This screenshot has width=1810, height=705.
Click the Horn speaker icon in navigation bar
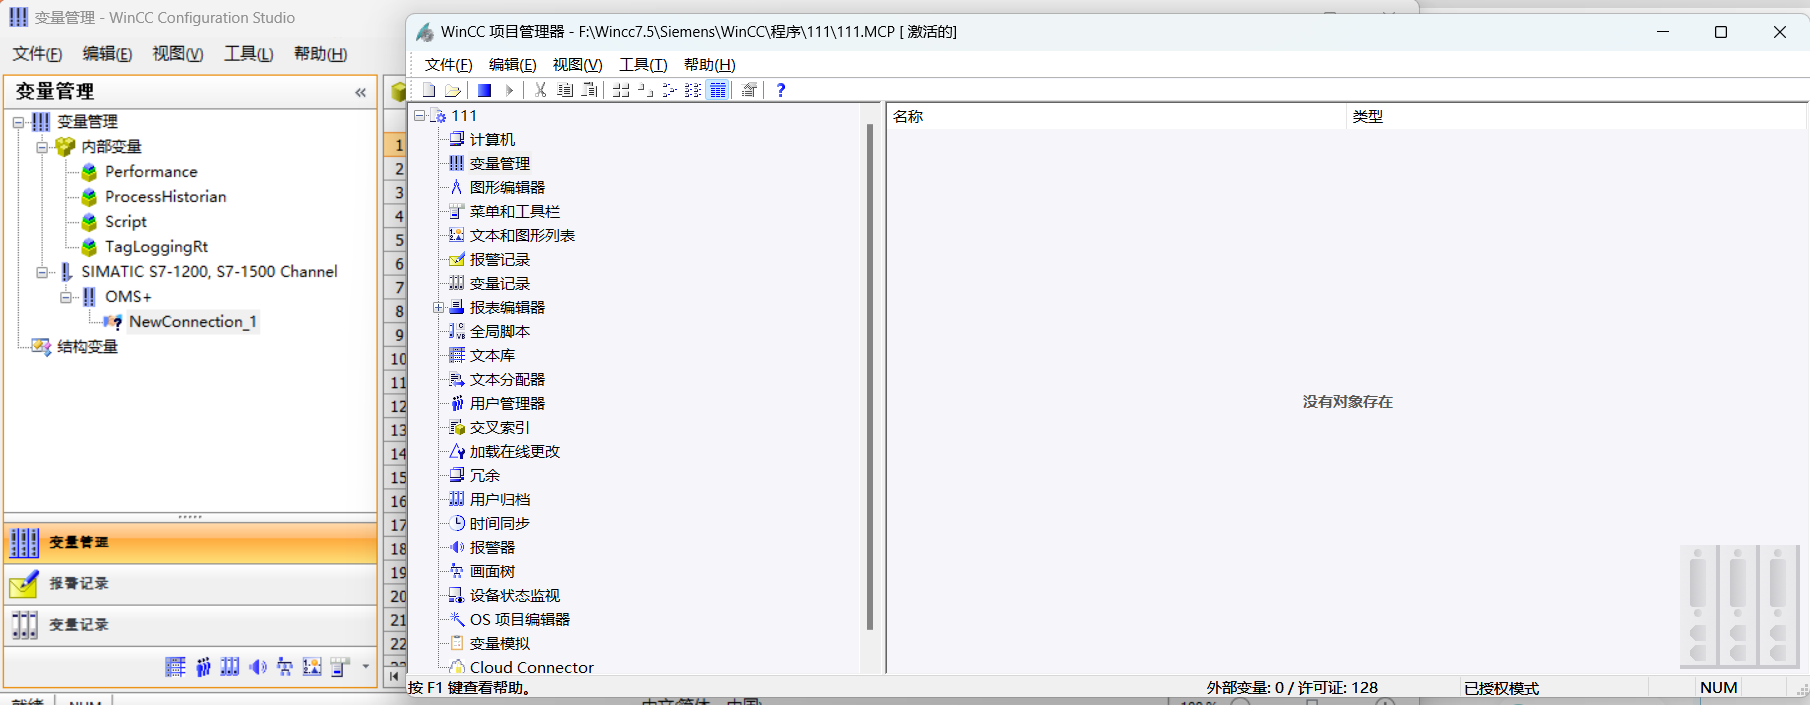coord(258,667)
